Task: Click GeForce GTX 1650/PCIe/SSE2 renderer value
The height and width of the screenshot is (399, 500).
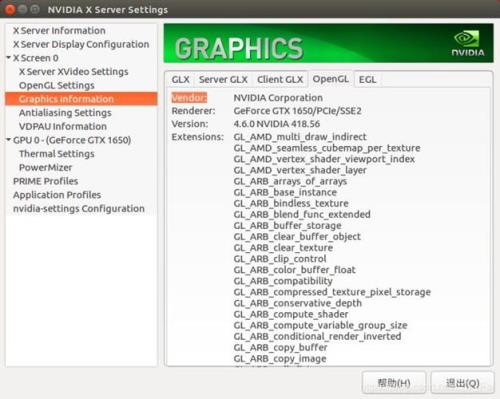Action: click(297, 111)
